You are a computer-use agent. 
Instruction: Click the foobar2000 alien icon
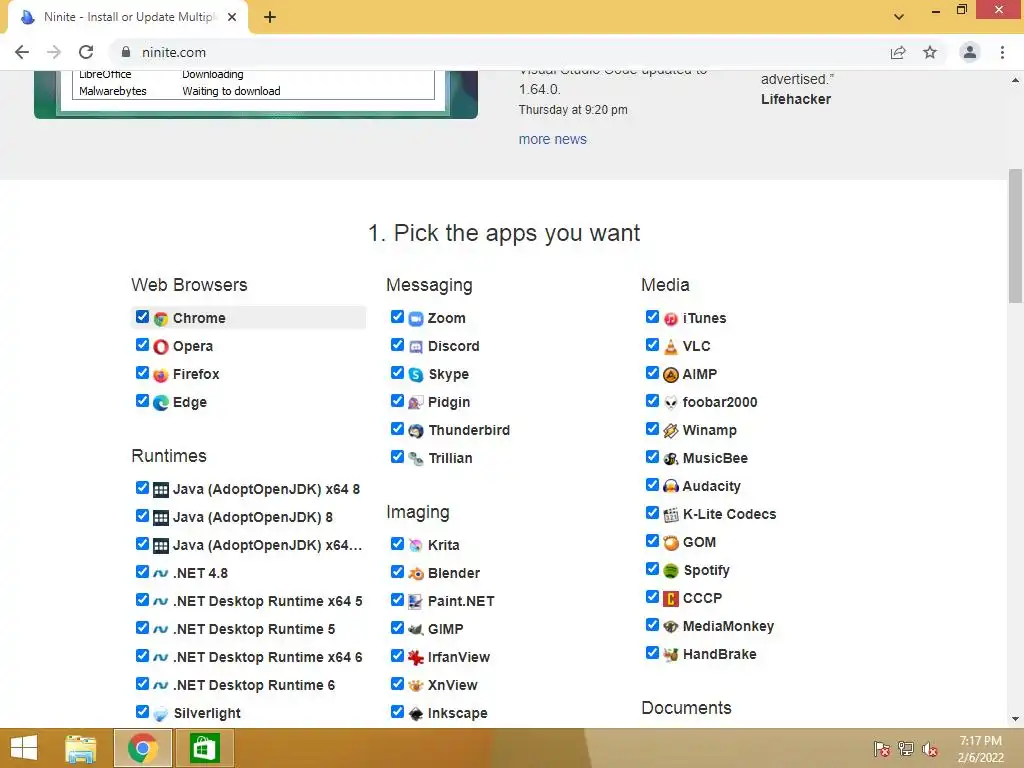(671, 403)
